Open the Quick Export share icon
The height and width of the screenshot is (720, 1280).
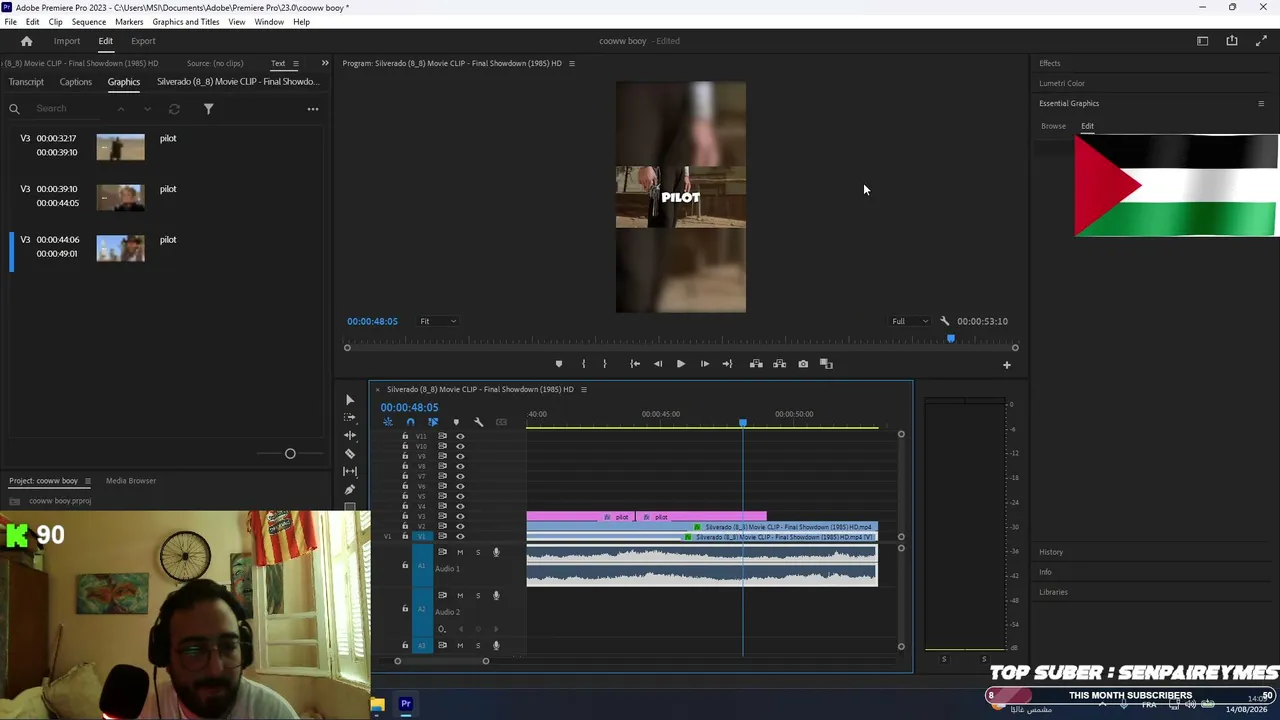(x=1232, y=41)
